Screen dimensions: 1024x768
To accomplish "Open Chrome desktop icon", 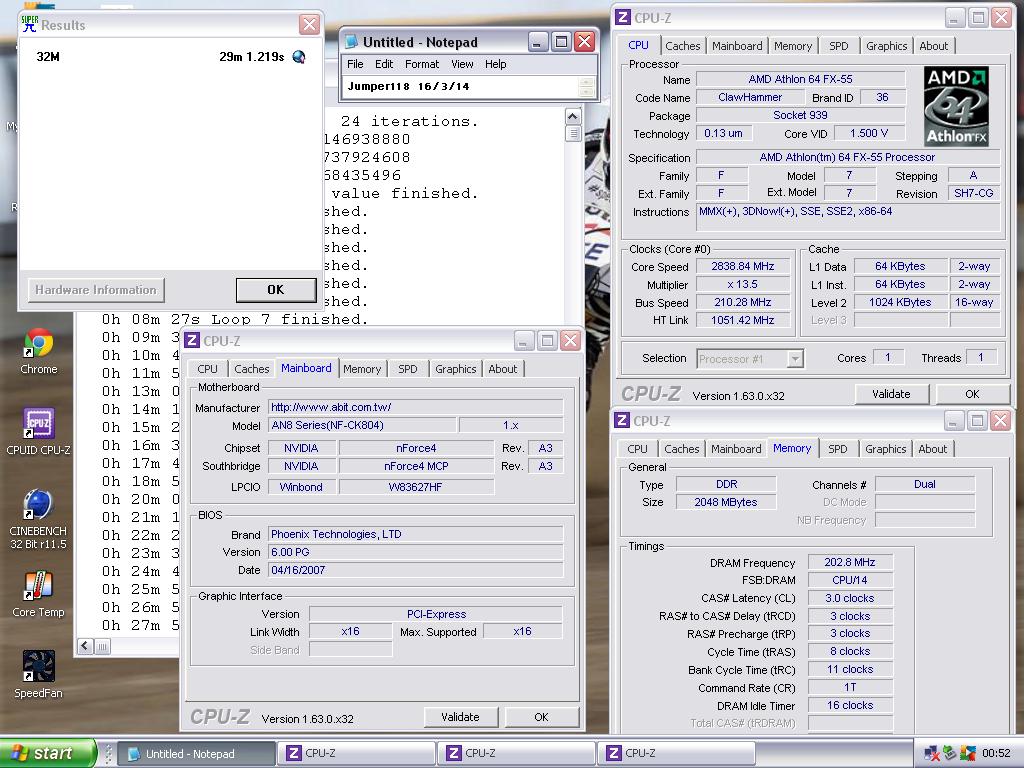I will click(39, 352).
